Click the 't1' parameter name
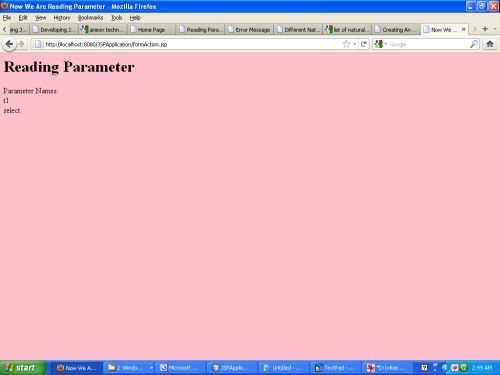 pyautogui.click(x=6, y=100)
